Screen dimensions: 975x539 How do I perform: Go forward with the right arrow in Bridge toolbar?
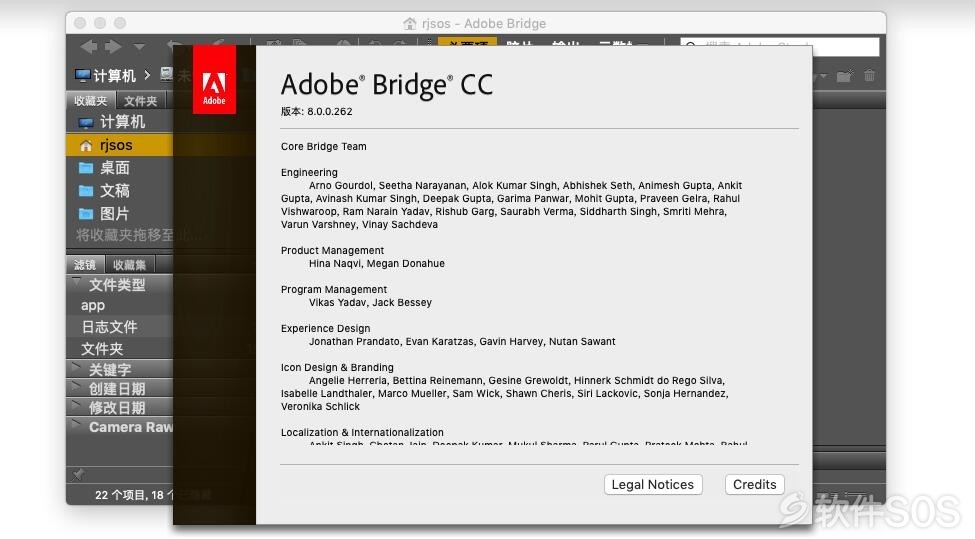pos(113,46)
